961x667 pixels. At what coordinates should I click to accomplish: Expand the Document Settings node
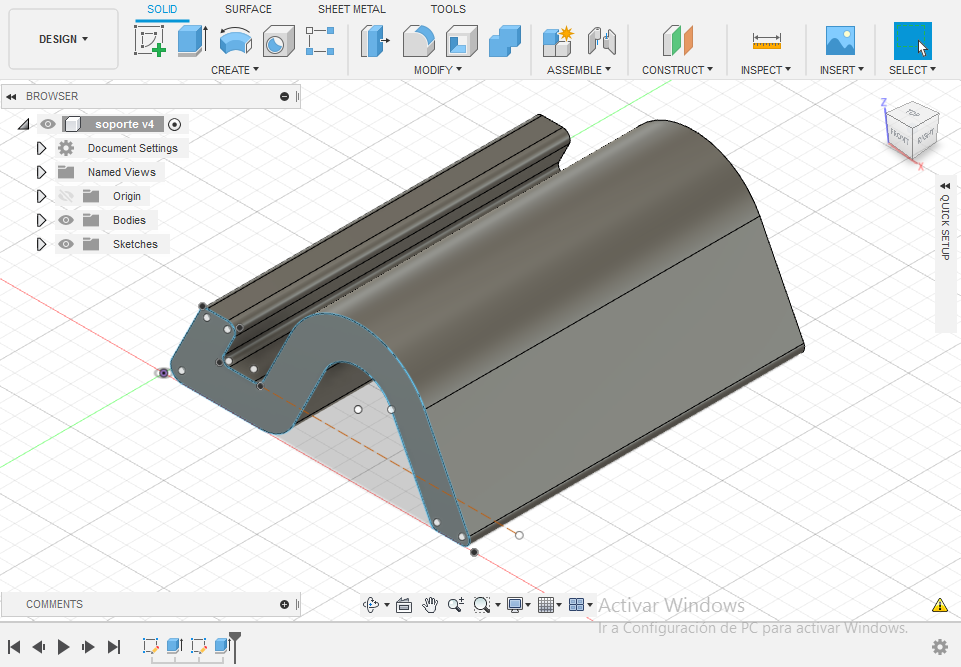tap(41, 148)
